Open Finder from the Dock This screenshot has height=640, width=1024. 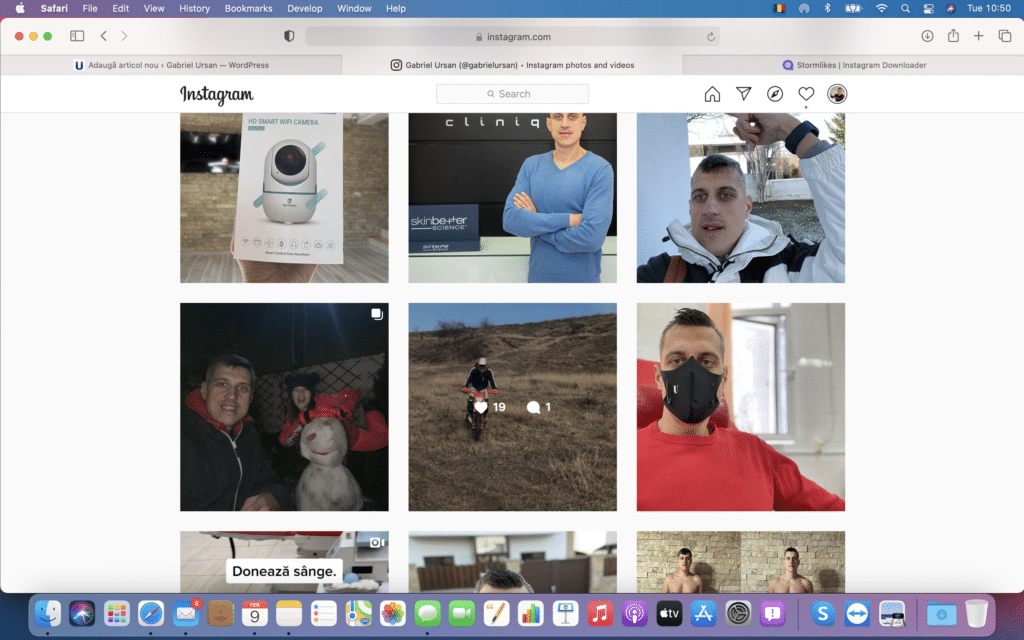coord(48,614)
